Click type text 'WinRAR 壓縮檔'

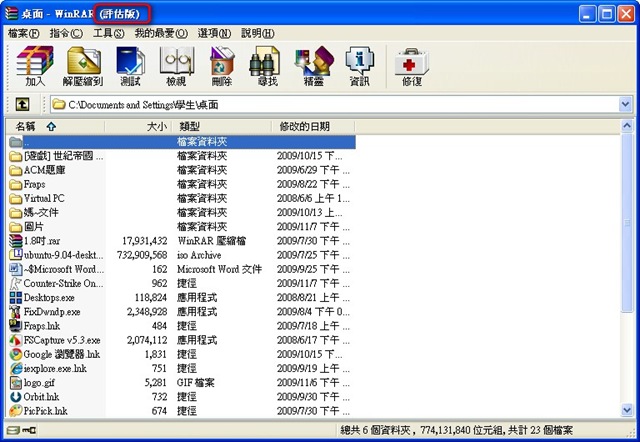(211, 241)
